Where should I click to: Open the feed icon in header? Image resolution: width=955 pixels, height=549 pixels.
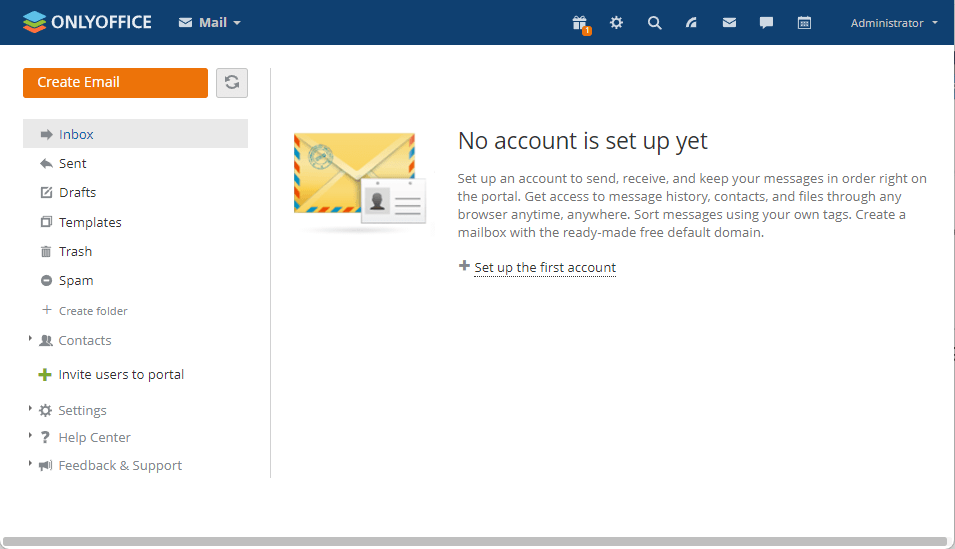pos(691,23)
